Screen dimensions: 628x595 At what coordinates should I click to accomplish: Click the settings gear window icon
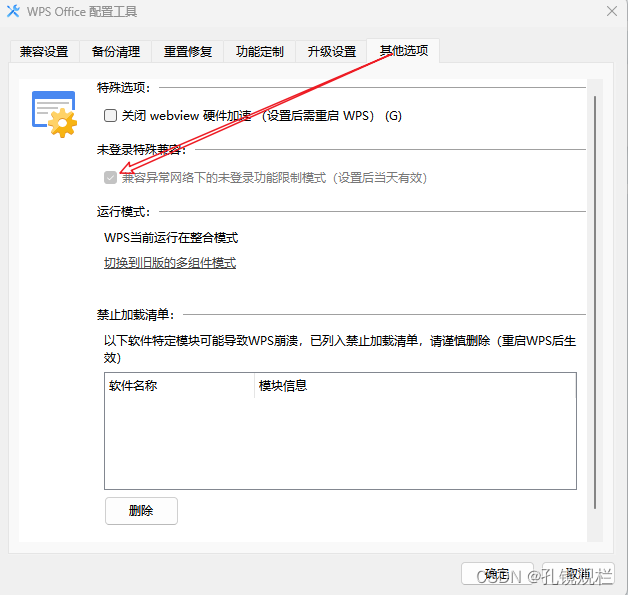[x=54, y=114]
